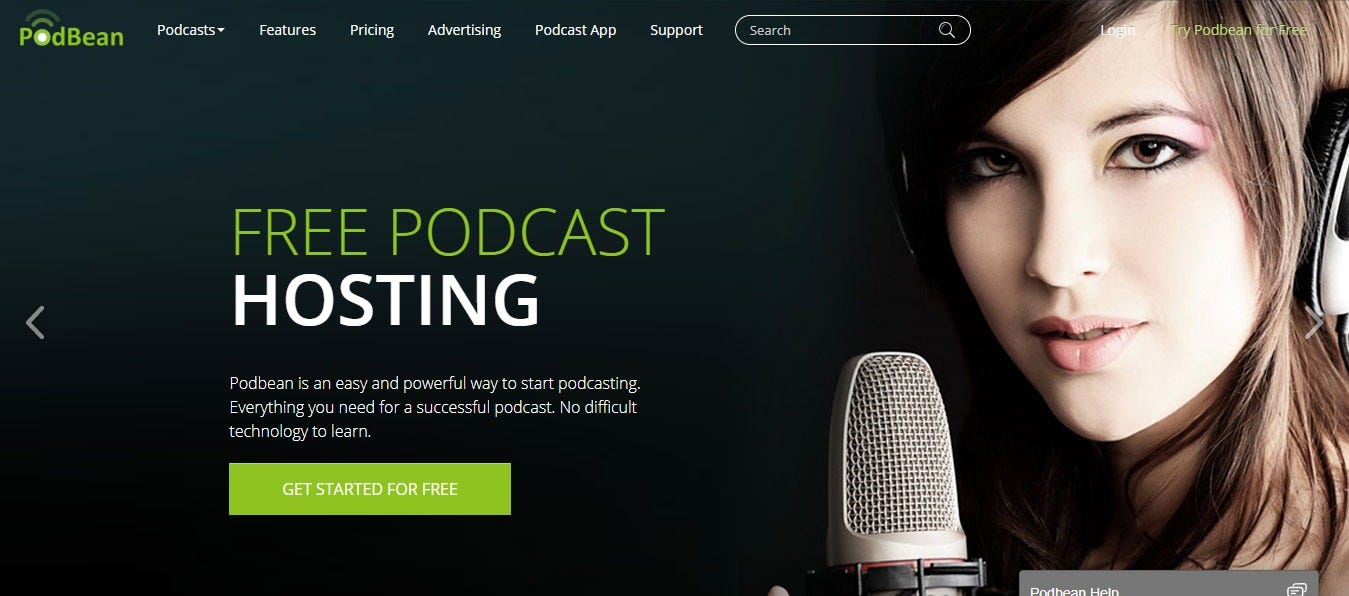This screenshot has height=596, width=1349.
Task: Click the woman with microphone hero image
Action: [1090, 300]
